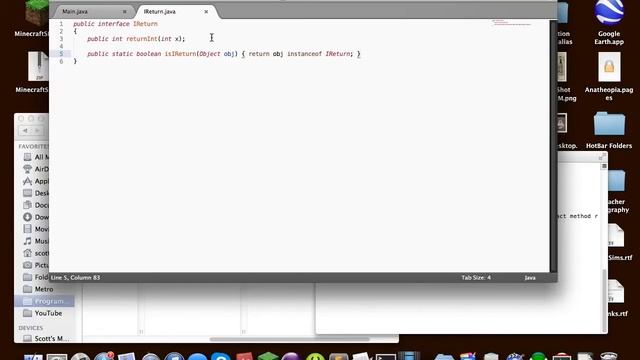Click the Finder horizontal scrollbar
640x360 pixels.
(289, 339)
